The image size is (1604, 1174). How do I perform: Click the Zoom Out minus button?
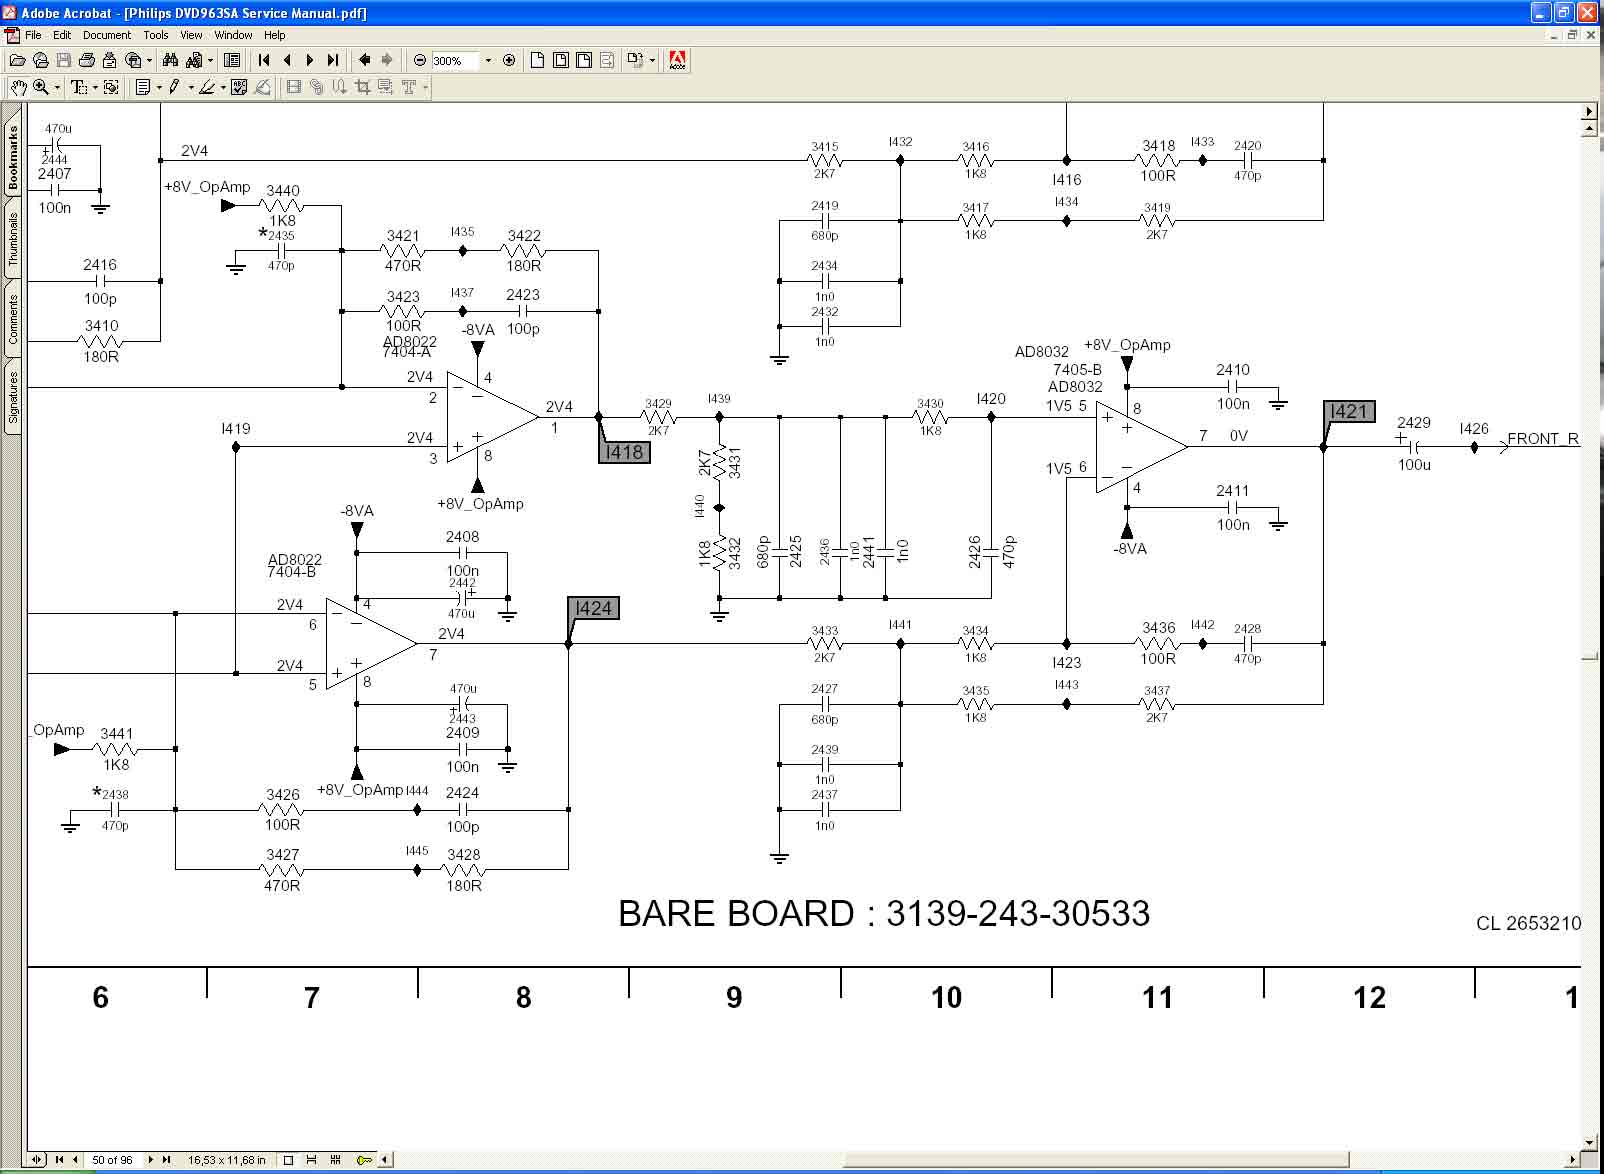point(420,60)
